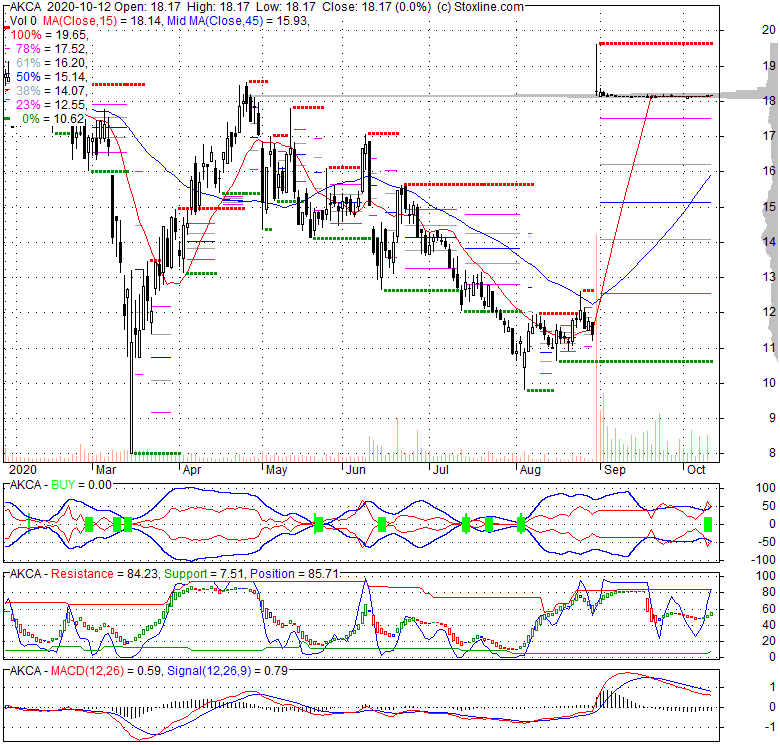Select the 'Apr' month label on axis
780x745 pixels.
[192, 470]
